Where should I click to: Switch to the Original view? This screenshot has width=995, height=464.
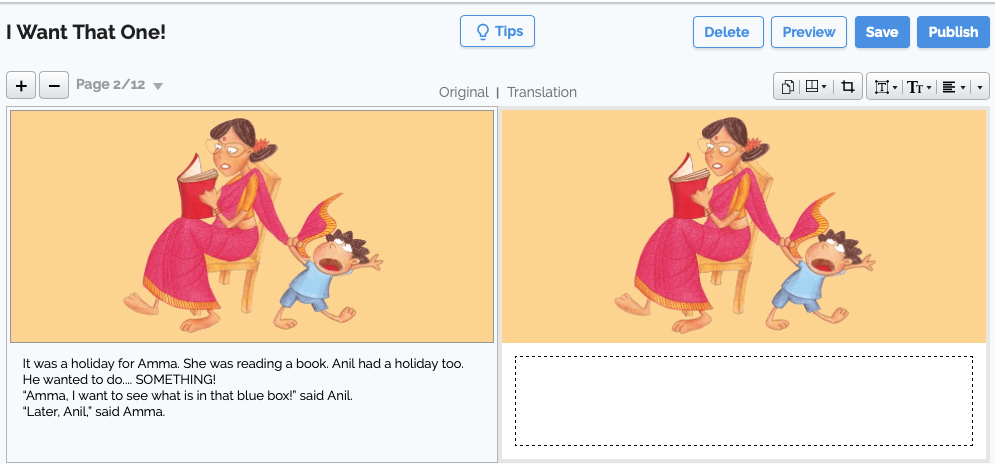pos(463,92)
